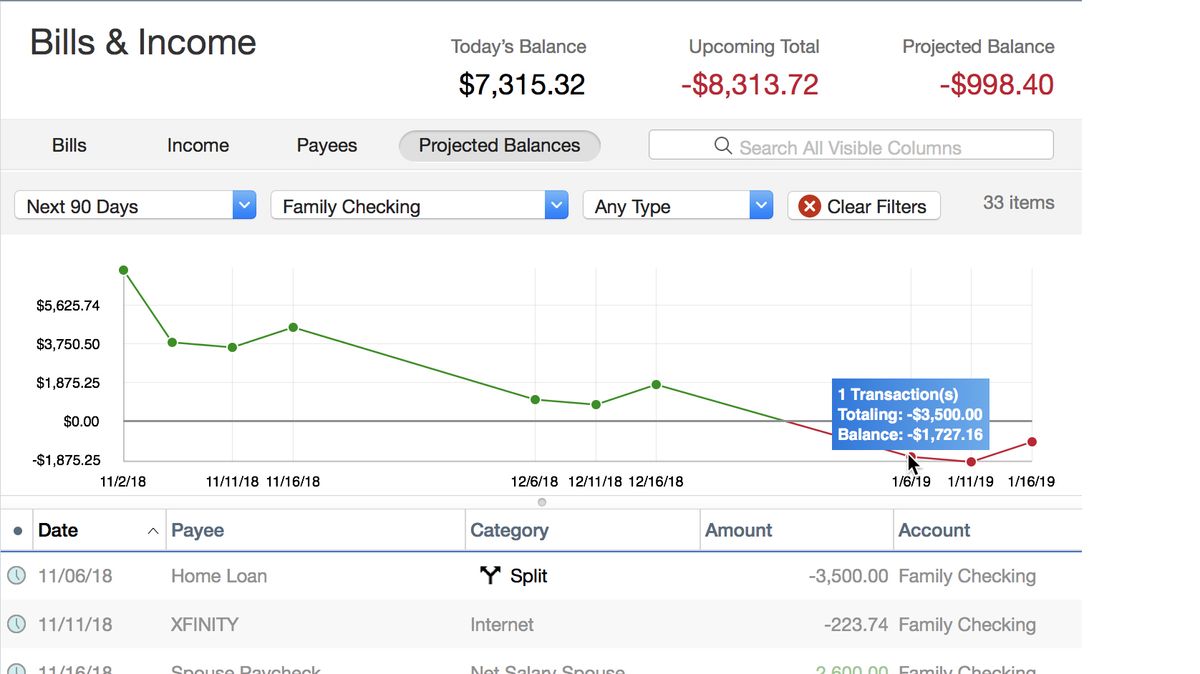
Task: Open the Payees tab
Action: [x=327, y=145]
